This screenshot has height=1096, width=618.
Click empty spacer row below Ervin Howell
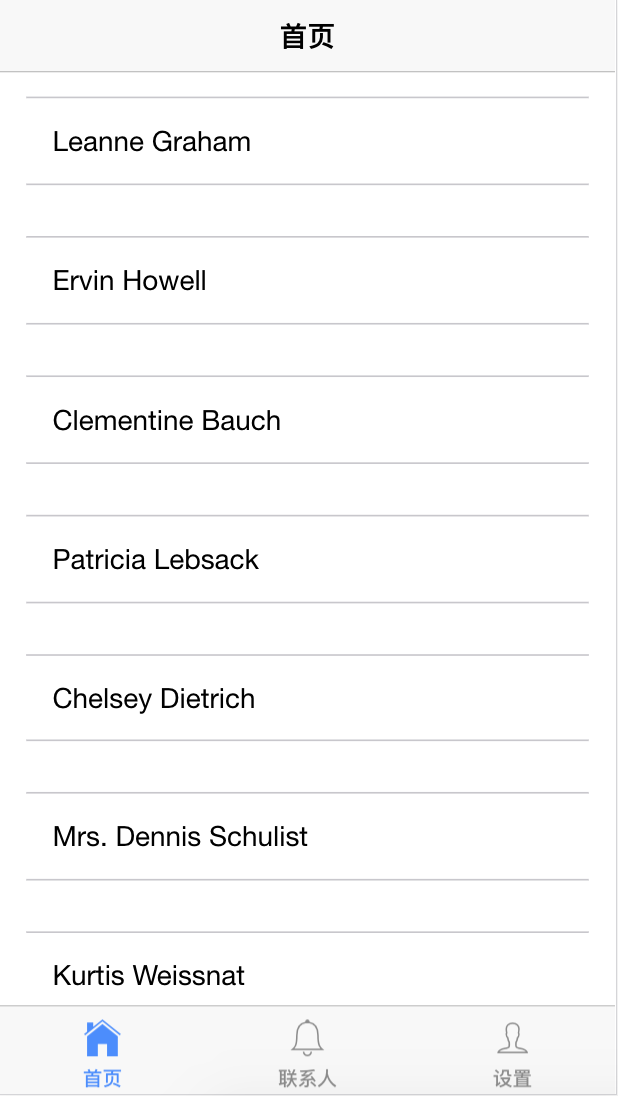click(307, 350)
